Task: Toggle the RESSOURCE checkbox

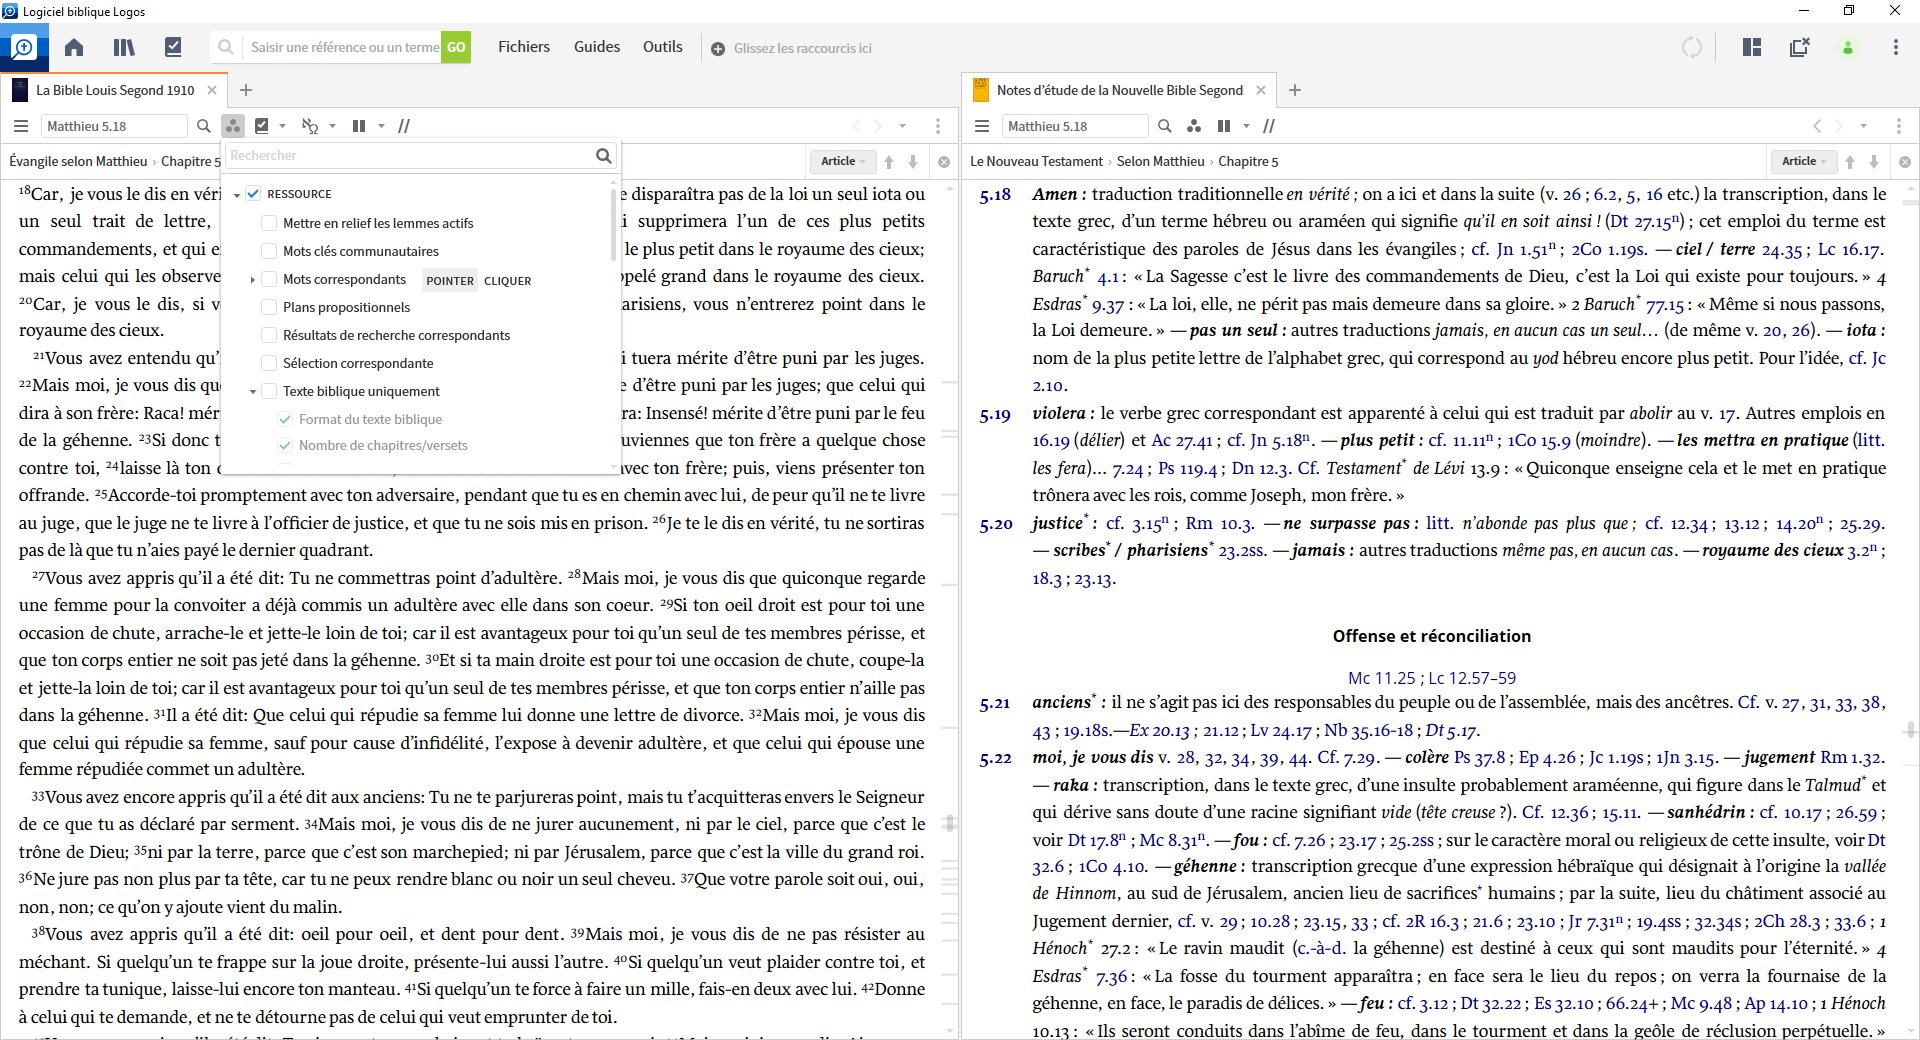Action: click(x=253, y=194)
